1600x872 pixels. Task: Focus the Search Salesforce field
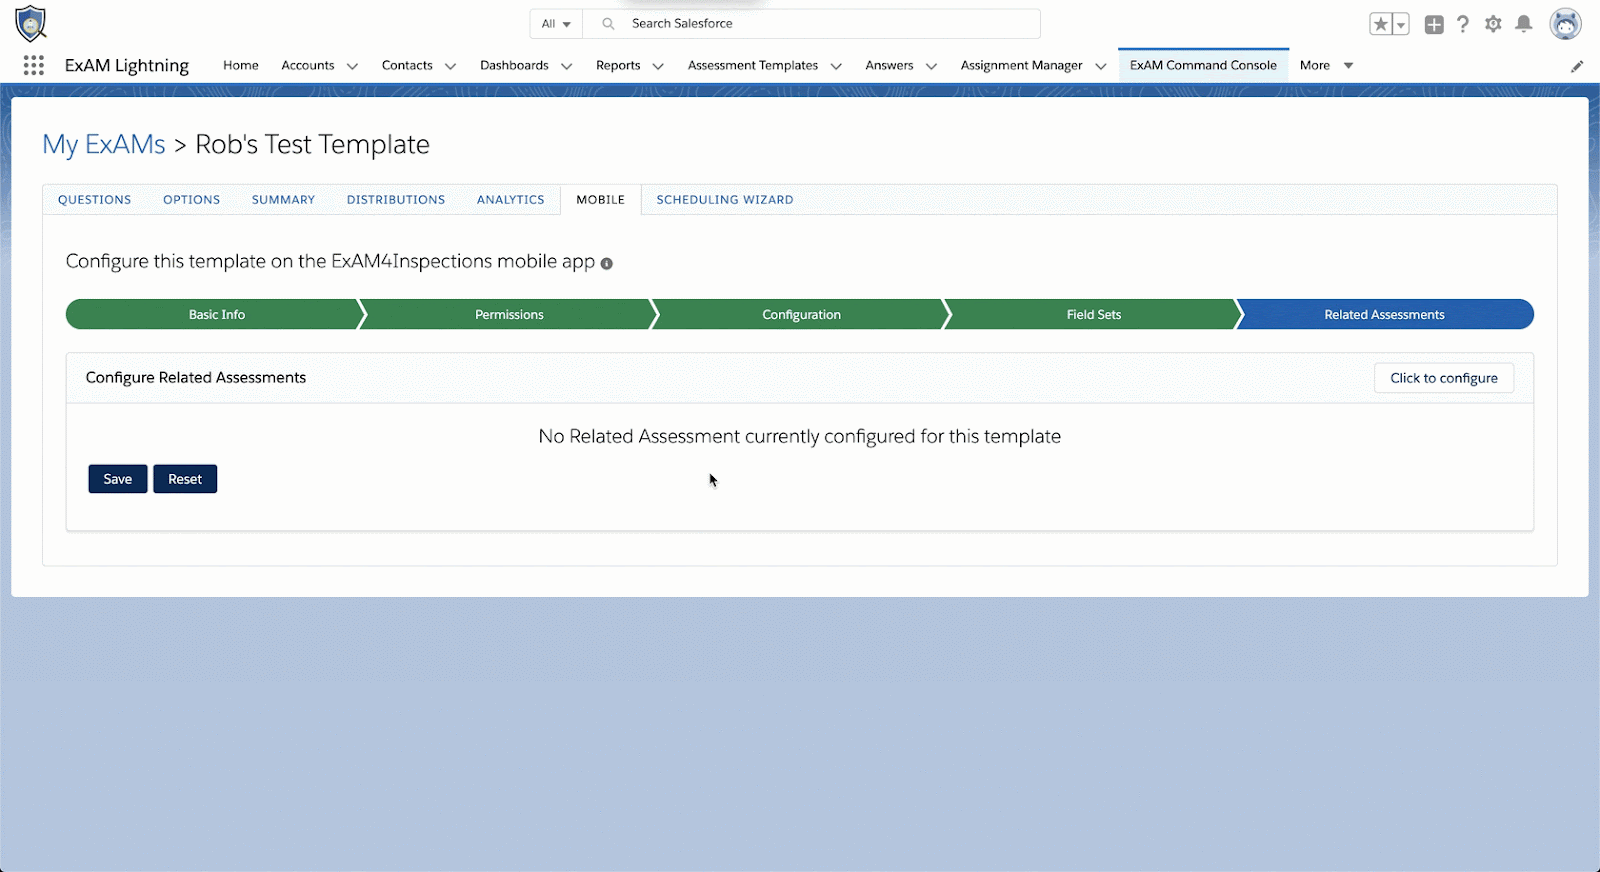click(812, 24)
